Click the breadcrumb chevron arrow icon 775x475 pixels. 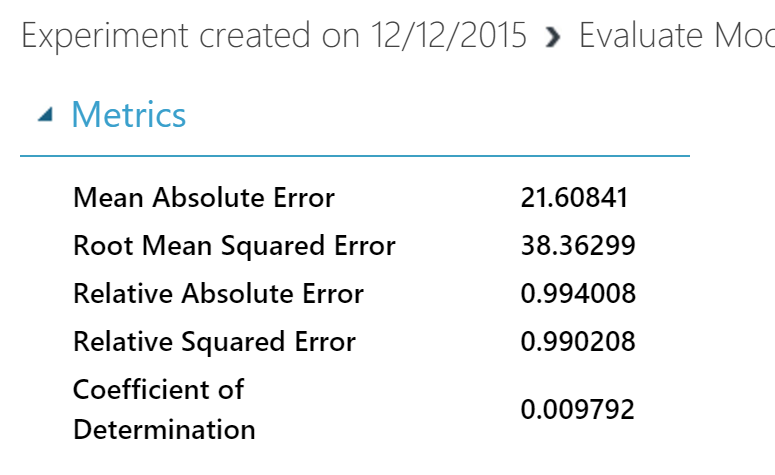553,37
